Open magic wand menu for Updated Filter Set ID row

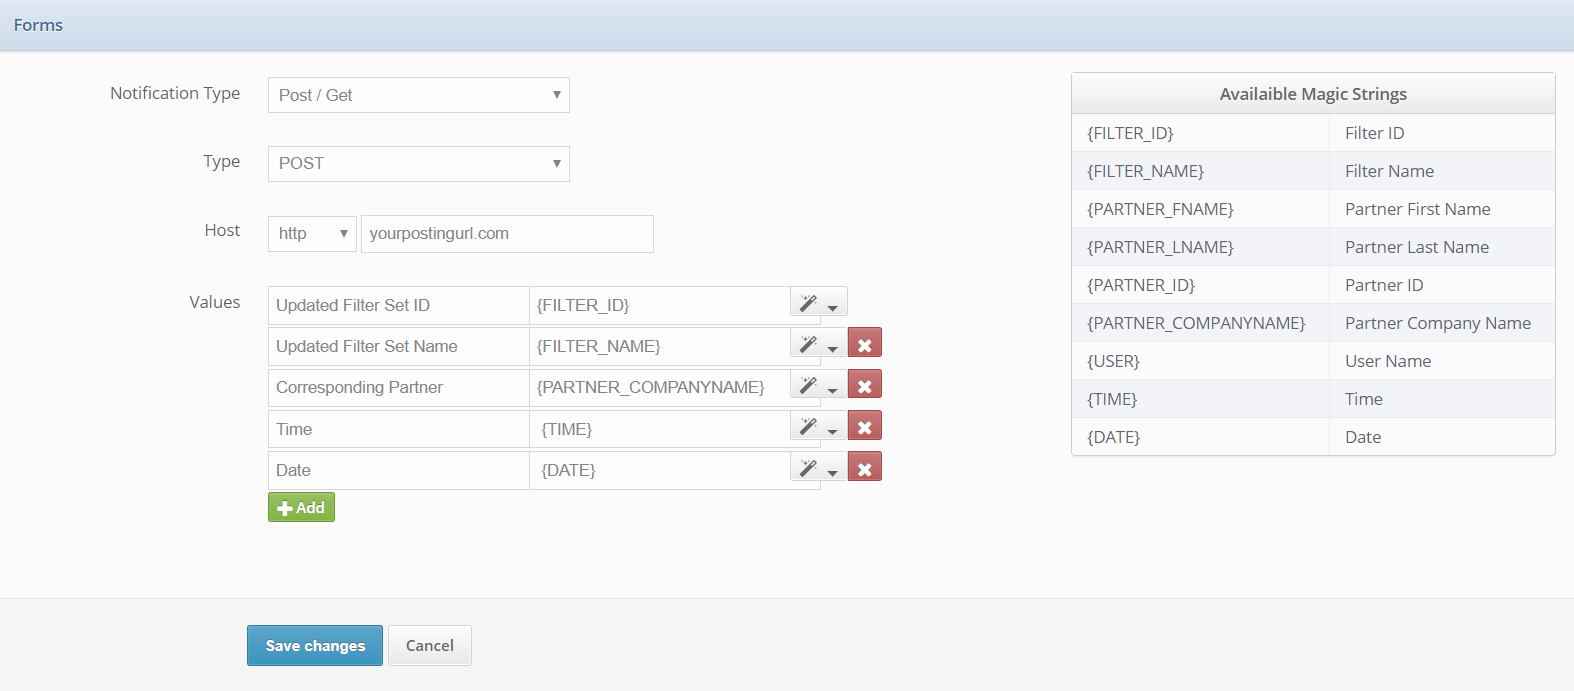click(819, 303)
